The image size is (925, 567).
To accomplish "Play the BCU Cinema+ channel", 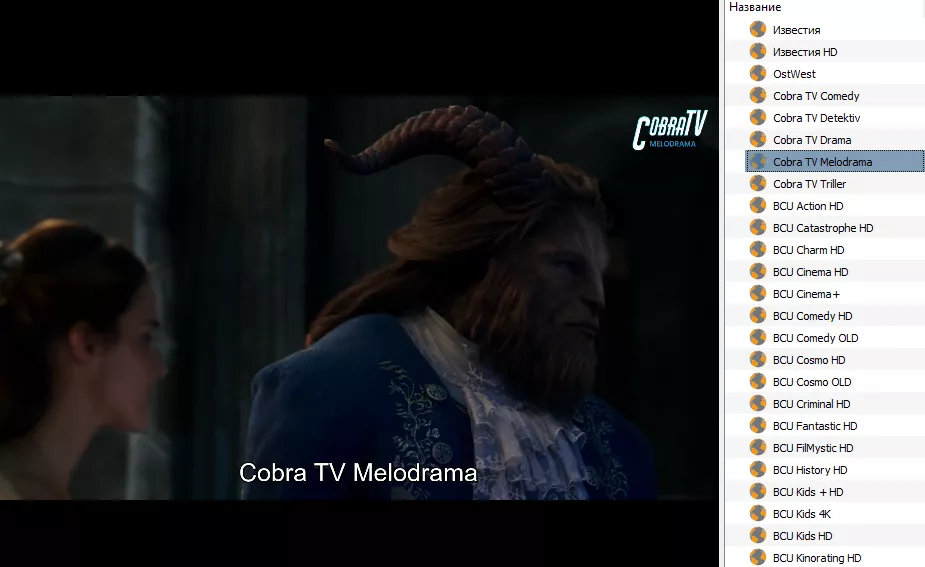I will (806, 294).
